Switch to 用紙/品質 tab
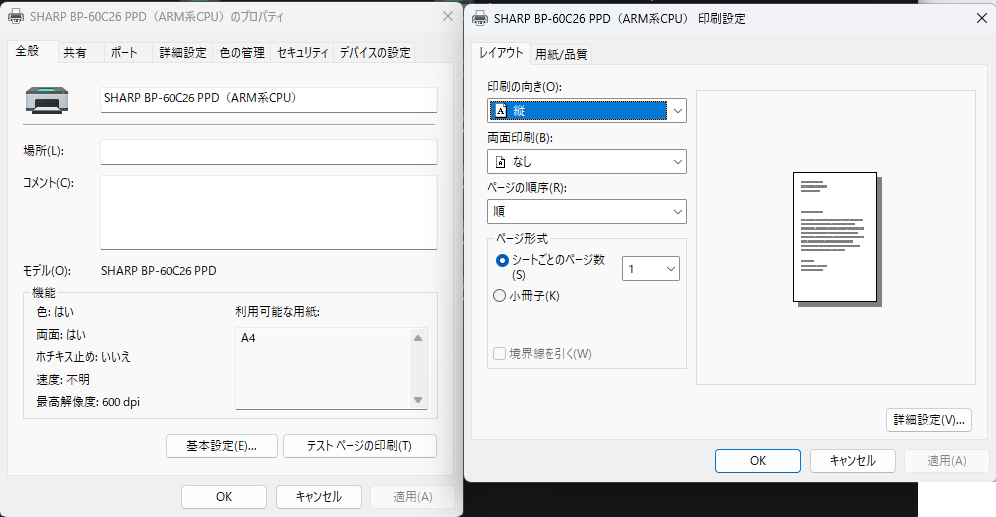The width and height of the screenshot is (996, 517). tap(561, 55)
